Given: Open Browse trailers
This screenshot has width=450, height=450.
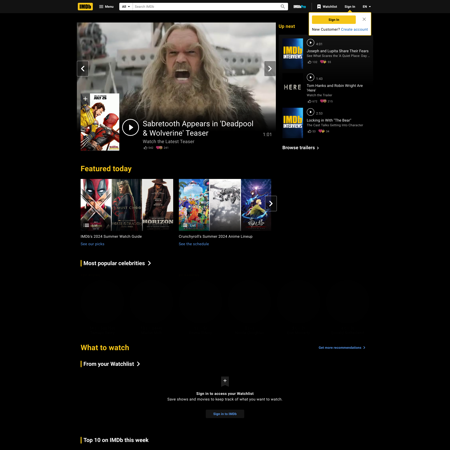Looking at the screenshot, I should pos(300,148).
